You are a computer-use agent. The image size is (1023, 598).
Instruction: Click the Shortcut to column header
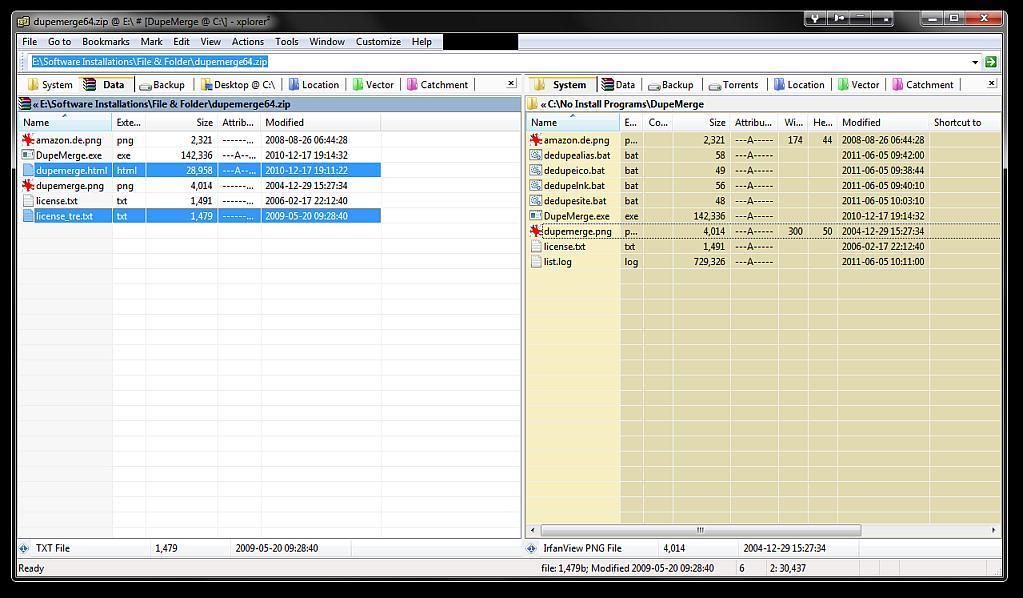(964, 123)
